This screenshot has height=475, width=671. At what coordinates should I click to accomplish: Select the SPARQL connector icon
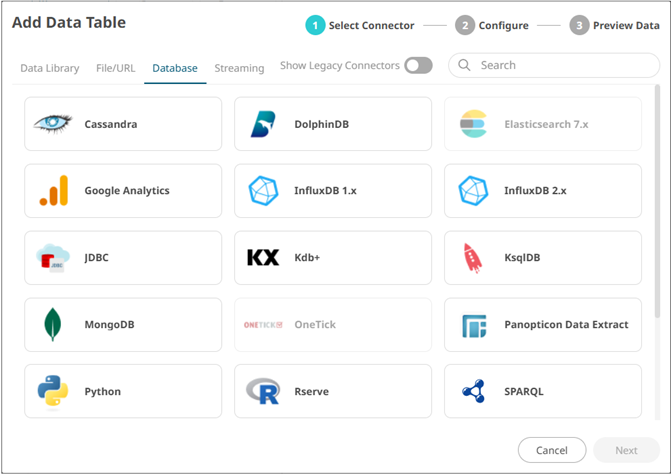click(473, 391)
